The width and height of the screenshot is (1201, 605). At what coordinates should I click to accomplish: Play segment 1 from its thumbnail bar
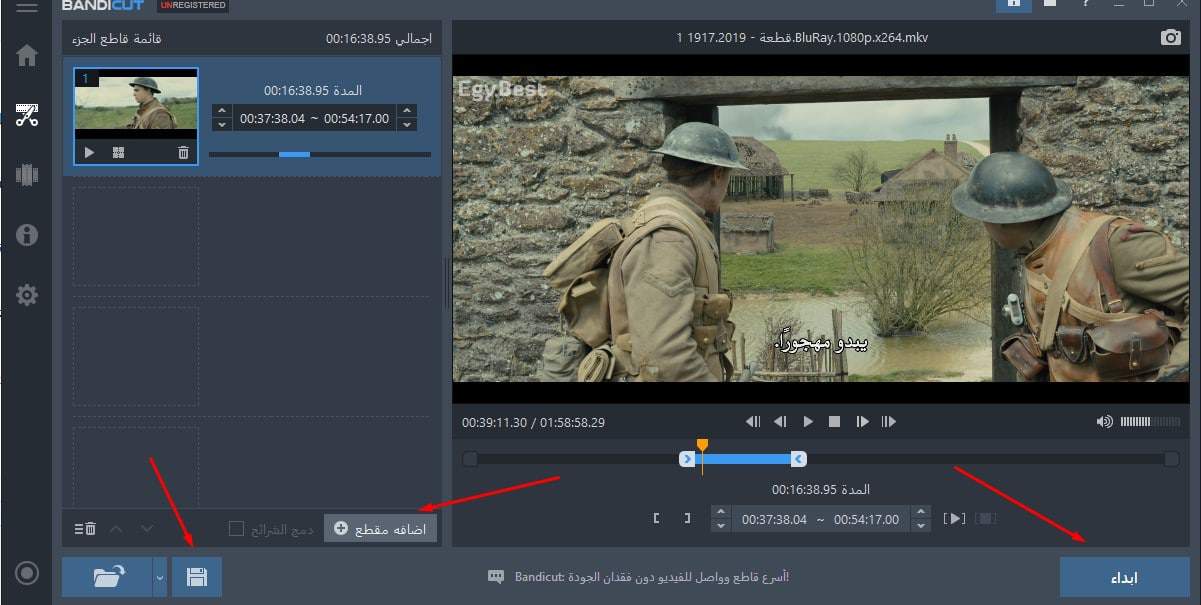click(89, 152)
